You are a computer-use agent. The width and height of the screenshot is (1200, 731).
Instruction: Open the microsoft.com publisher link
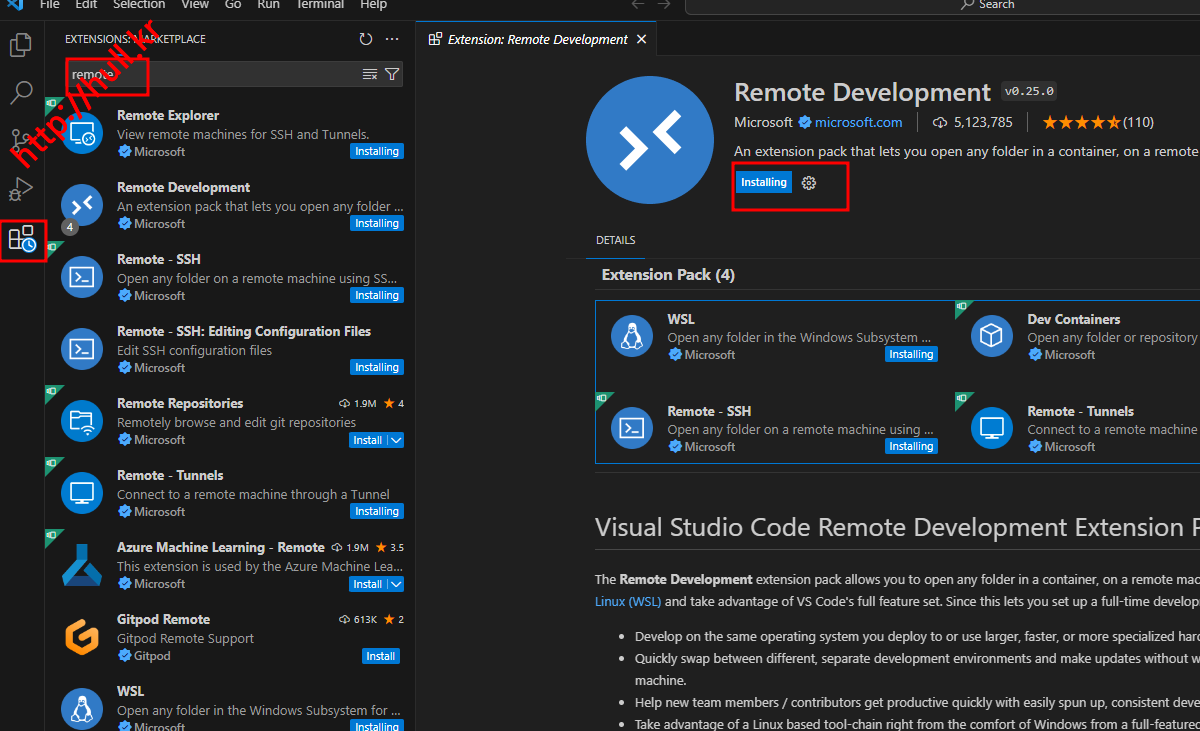click(858, 123)
